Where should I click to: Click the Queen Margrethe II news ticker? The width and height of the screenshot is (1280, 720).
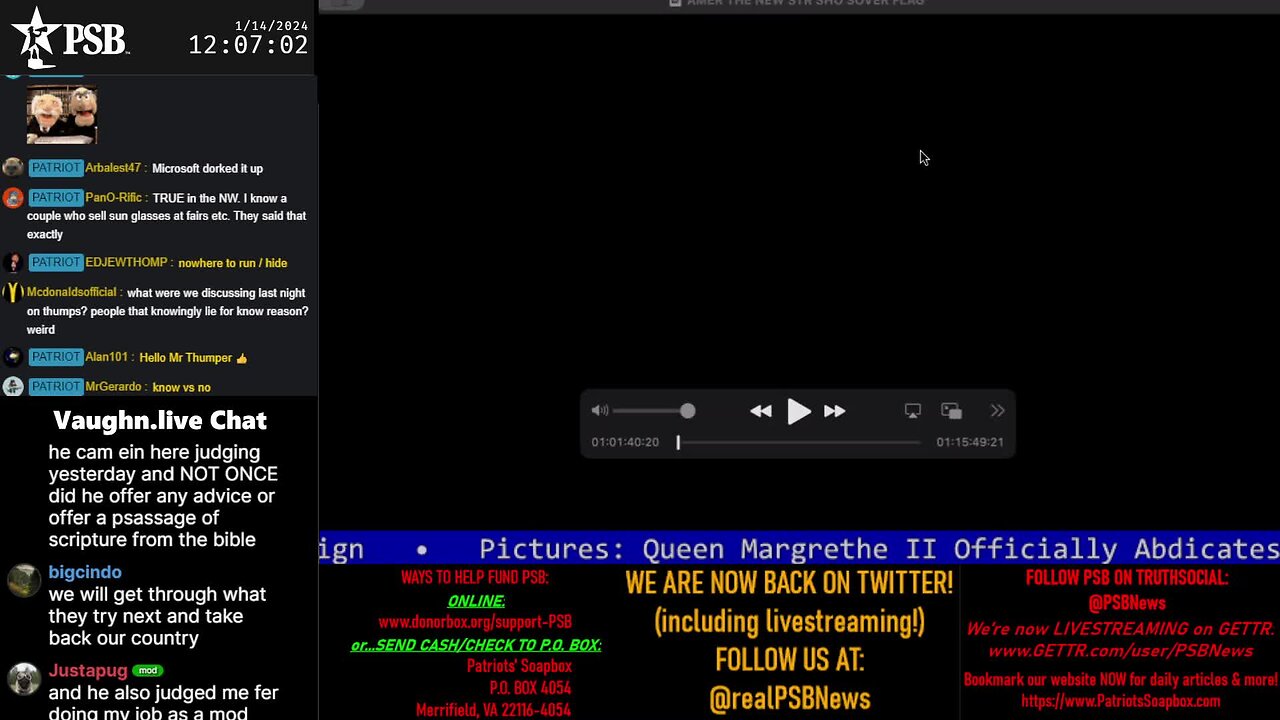point(798,549)
